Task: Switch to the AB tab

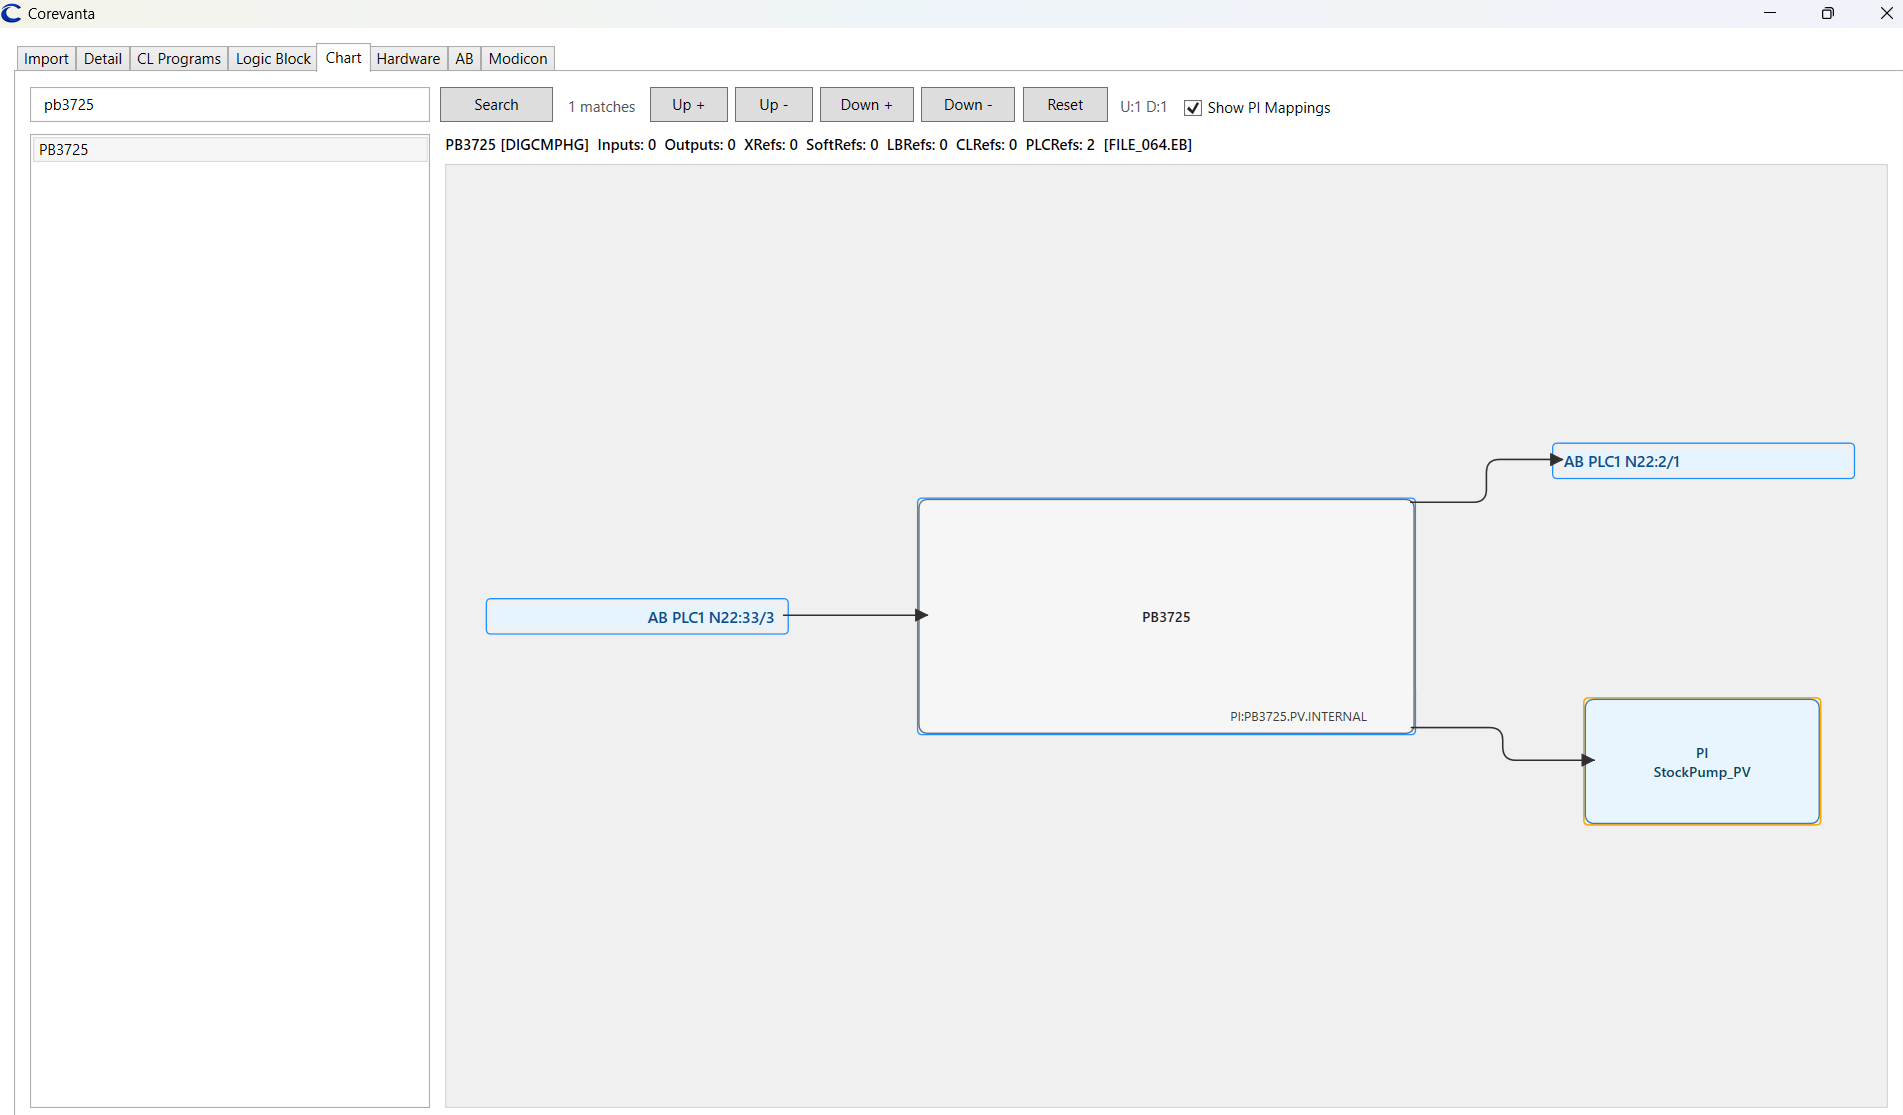Action: (464, 58)
